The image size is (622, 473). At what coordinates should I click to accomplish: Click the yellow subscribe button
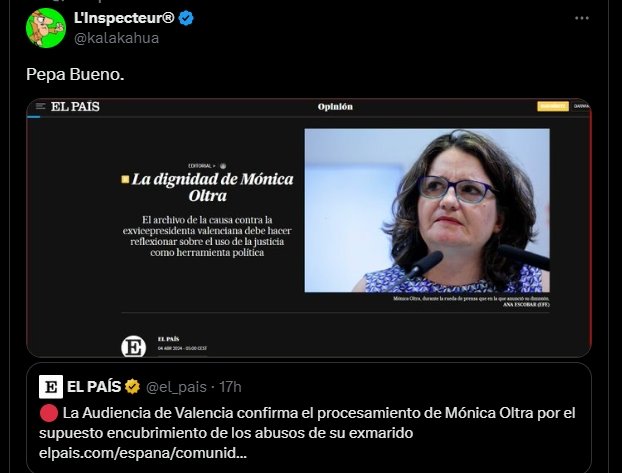553,106
